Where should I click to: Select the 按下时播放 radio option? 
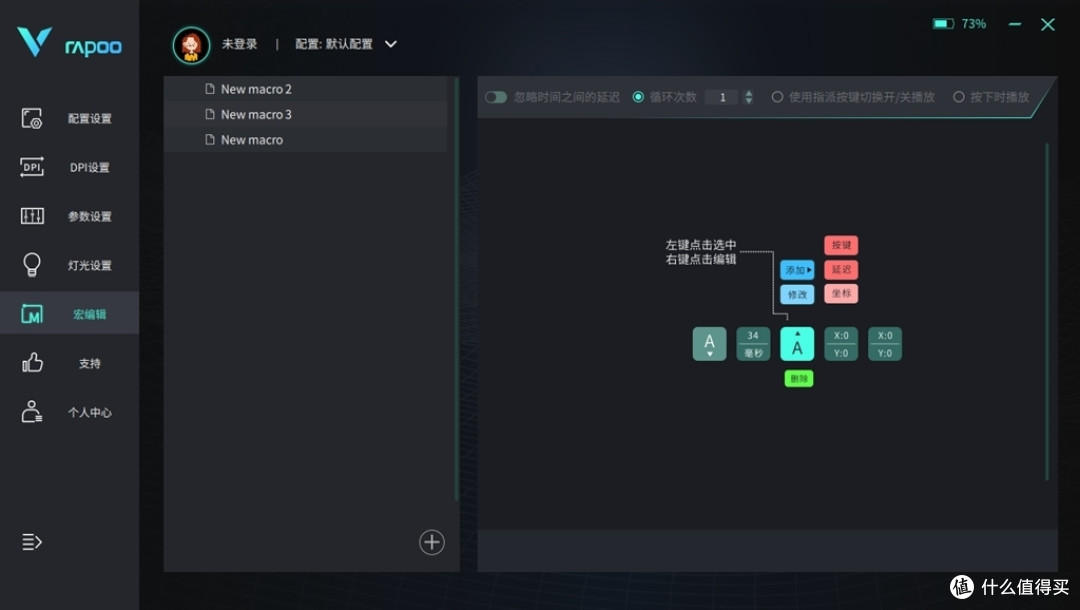(959, 97)
